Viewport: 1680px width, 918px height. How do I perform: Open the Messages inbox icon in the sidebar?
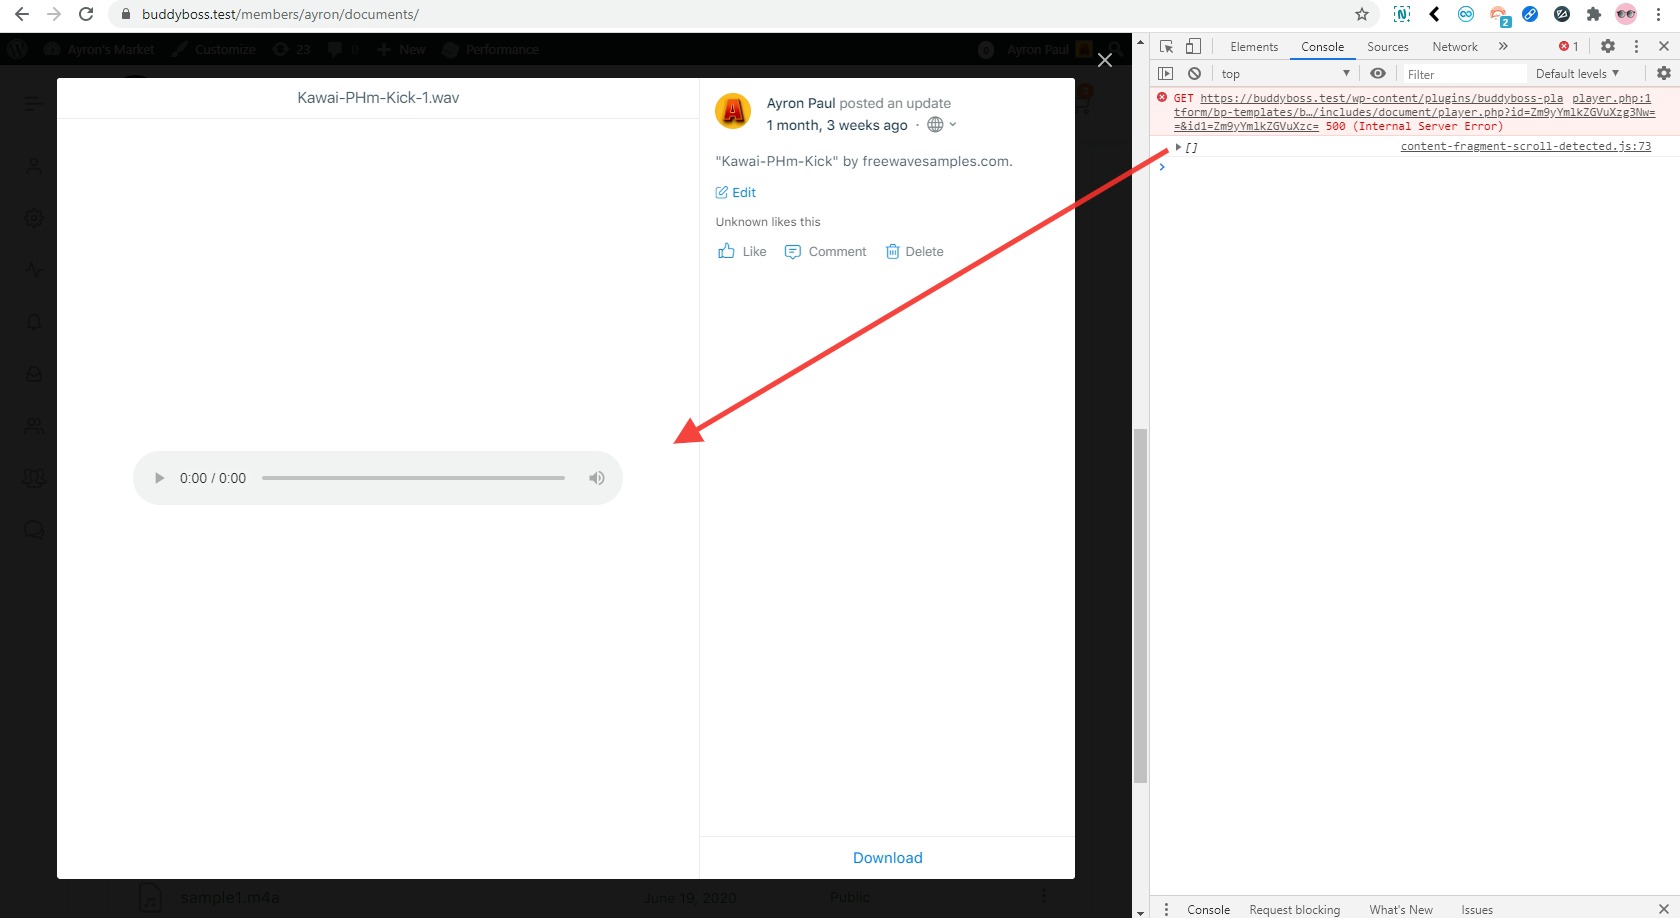click(x=34, y=374)
